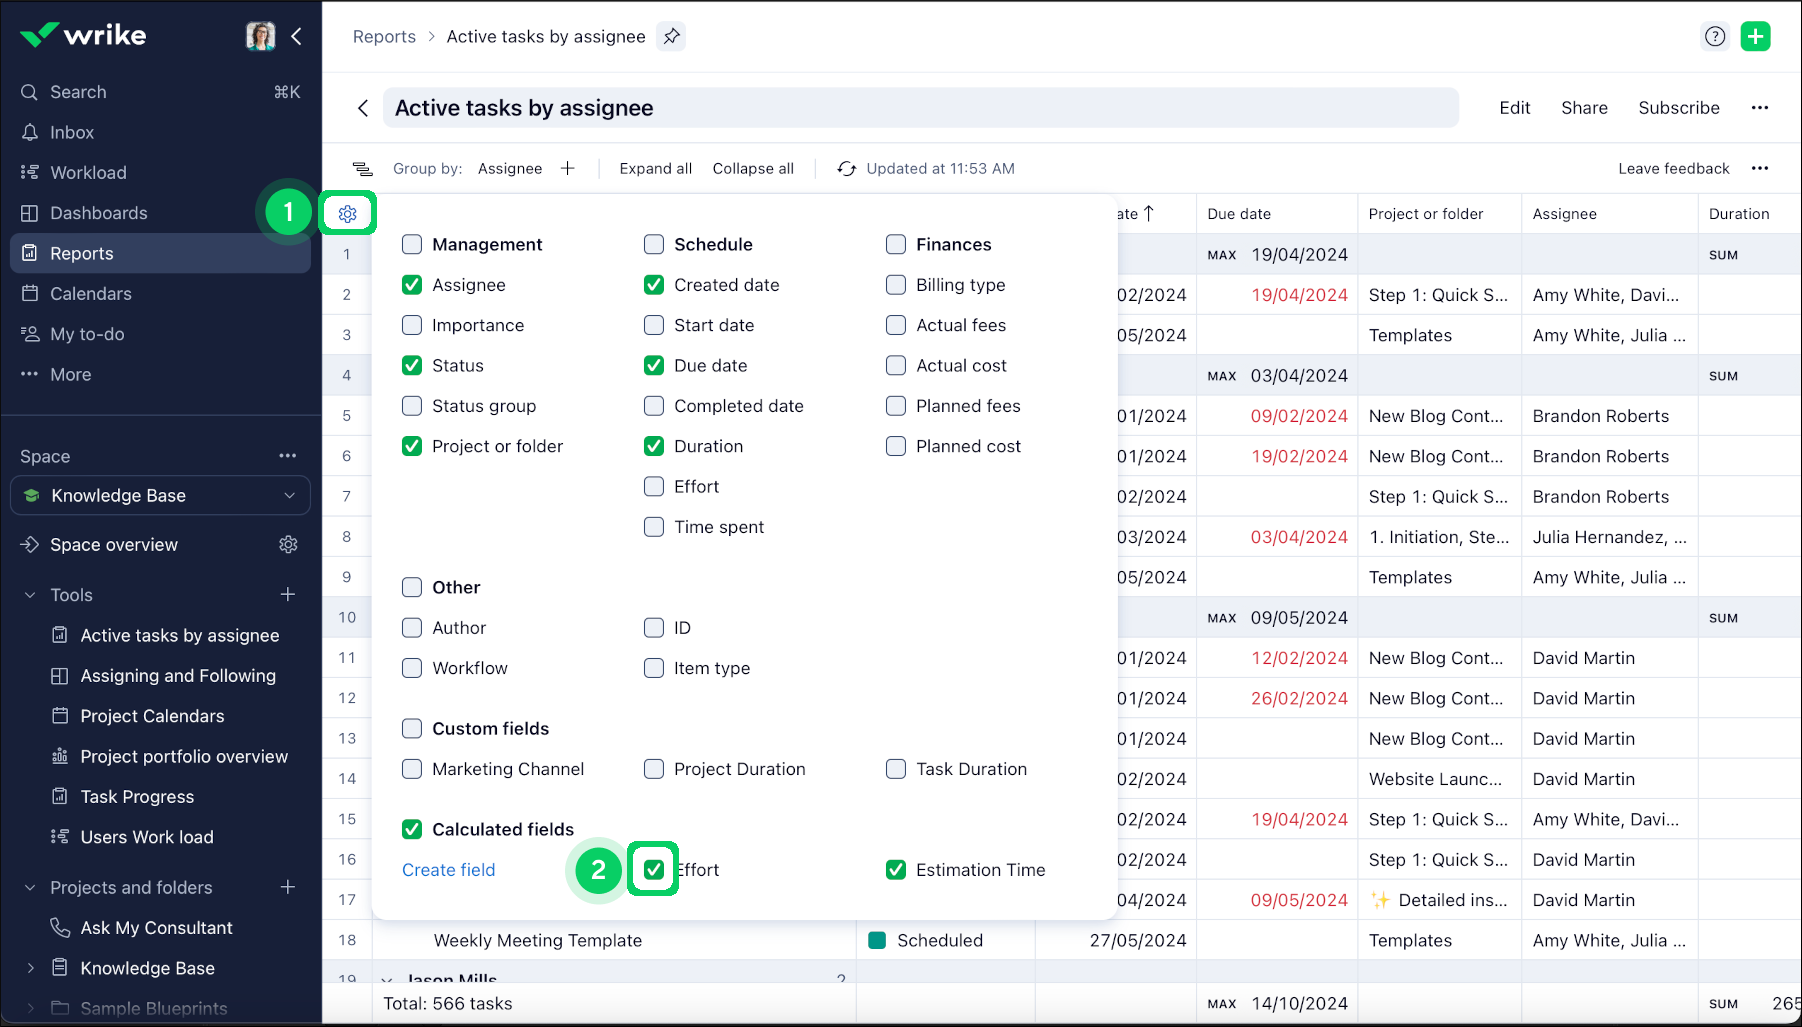Collapse the Tools section
The width and height of the screenshot is (1802, 1027).
(30, 595)
